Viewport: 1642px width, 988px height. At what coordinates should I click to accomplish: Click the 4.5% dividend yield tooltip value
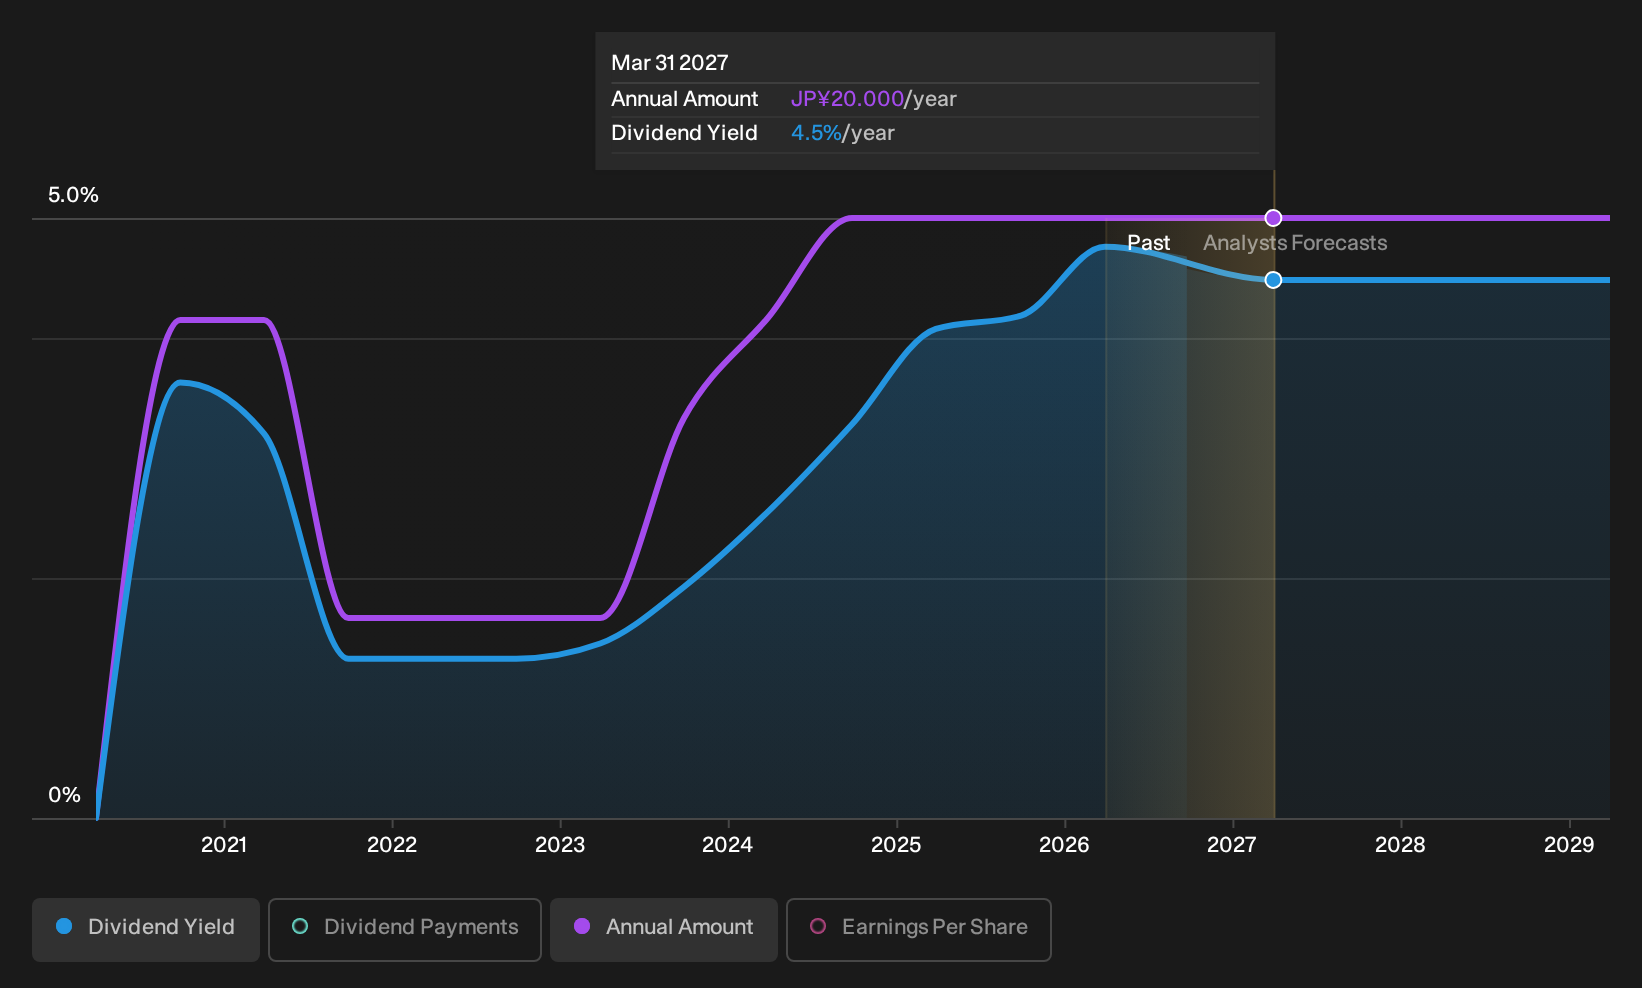816,133
